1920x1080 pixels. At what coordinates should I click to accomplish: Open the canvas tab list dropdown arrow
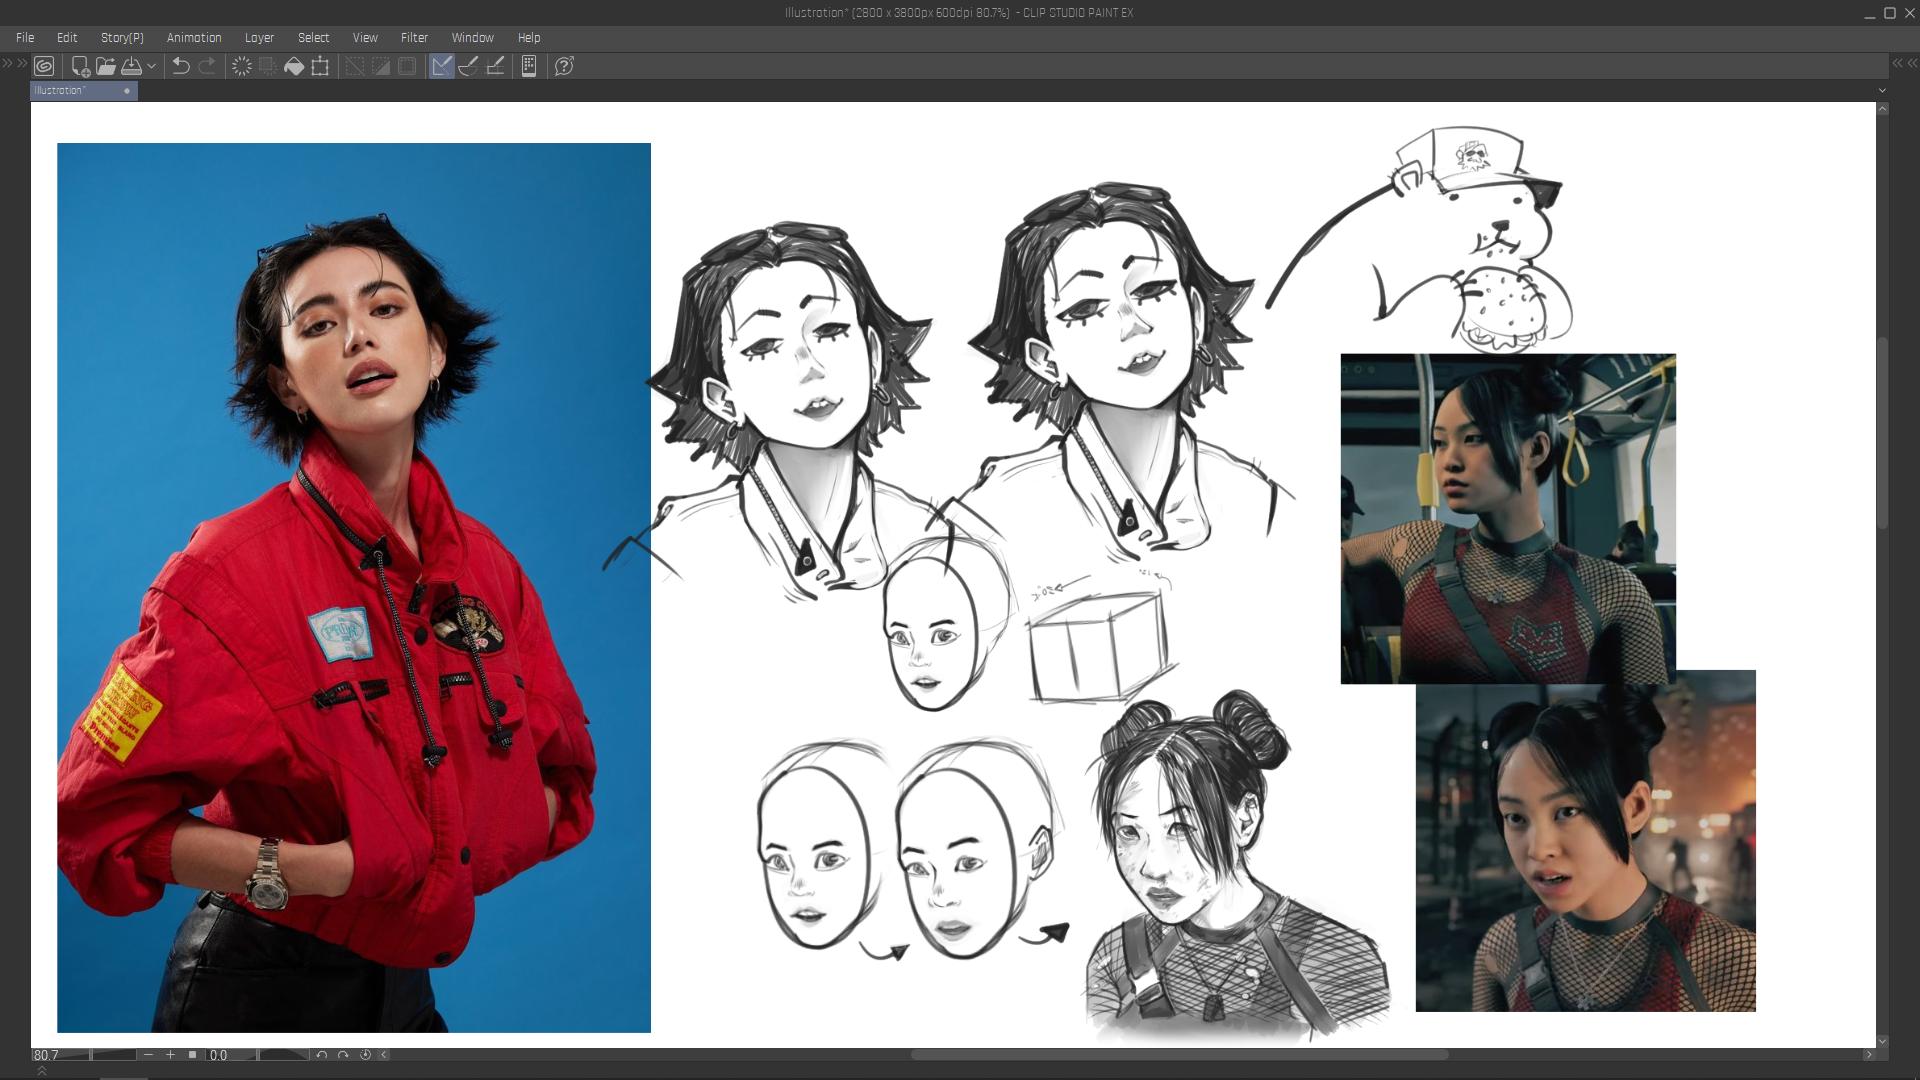1883,91
